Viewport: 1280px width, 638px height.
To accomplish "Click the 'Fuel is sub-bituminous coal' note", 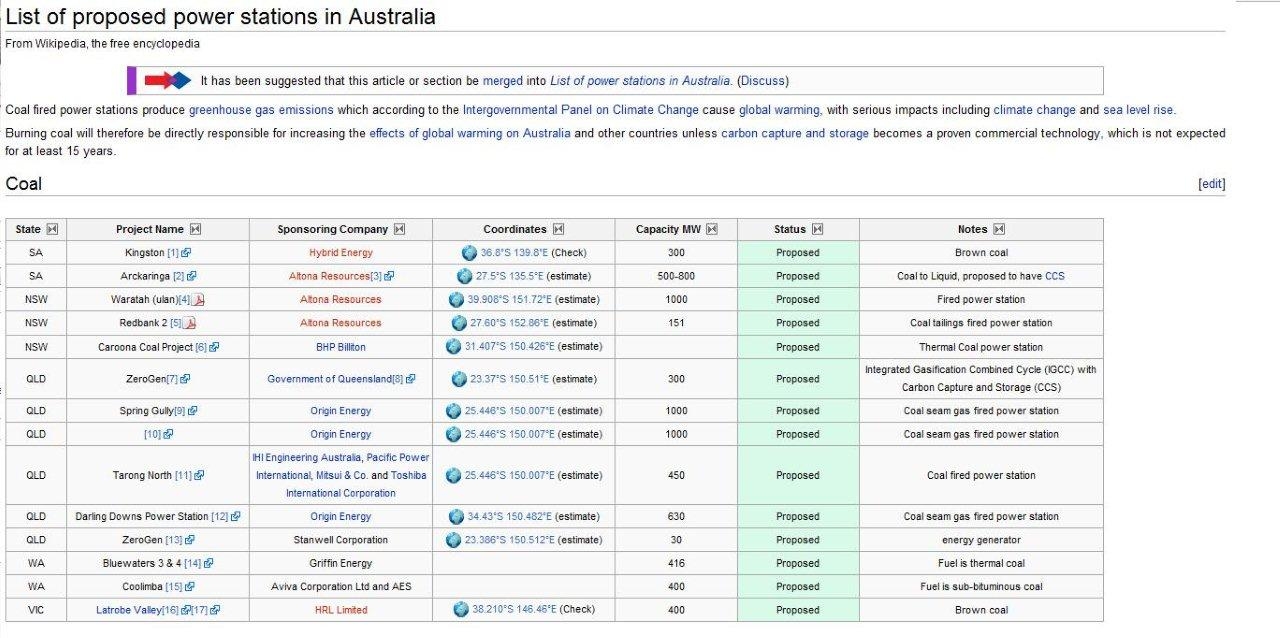I will pyautogui.click(x=981, y=587).
